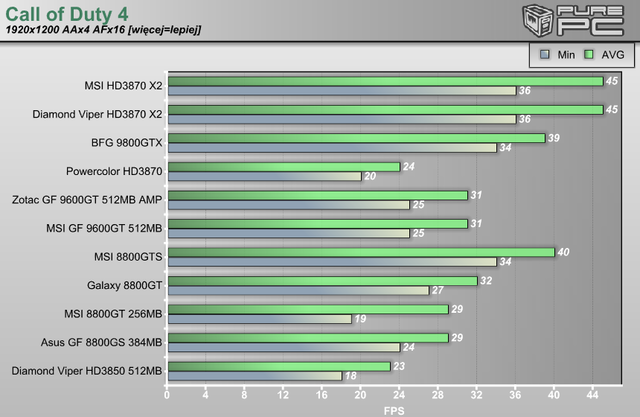640x417 pixels.
Task: Click the AVG bar for MSI 8800GT 256MB
Action: tap(309, 309)
